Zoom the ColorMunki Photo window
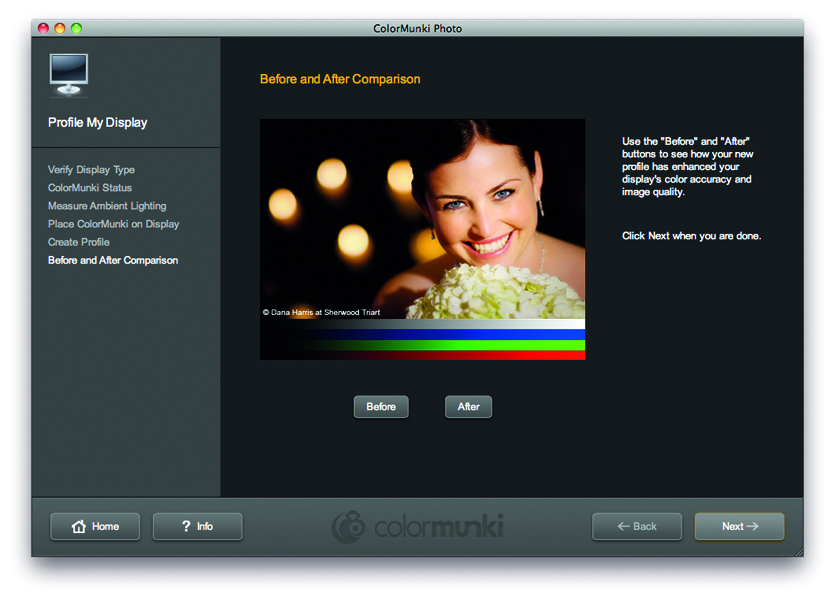This screenshot has height=600, width=835. tap(77, 28)
